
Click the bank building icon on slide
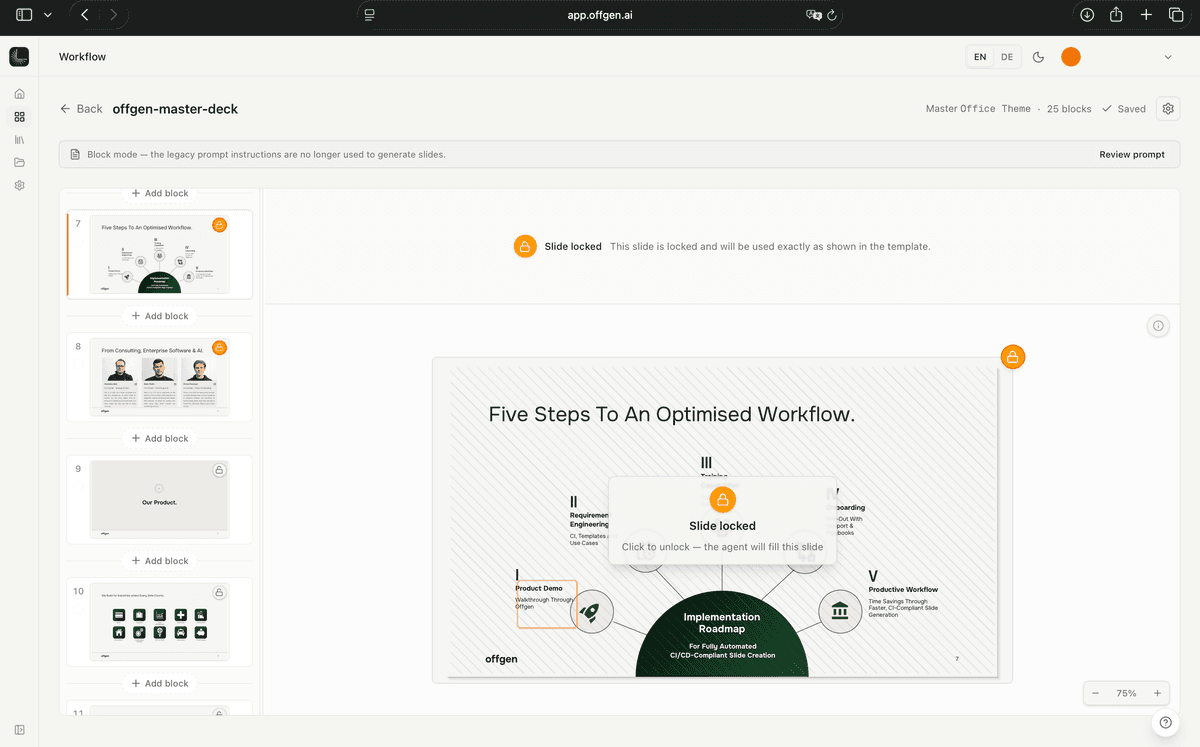pos(840,611)
